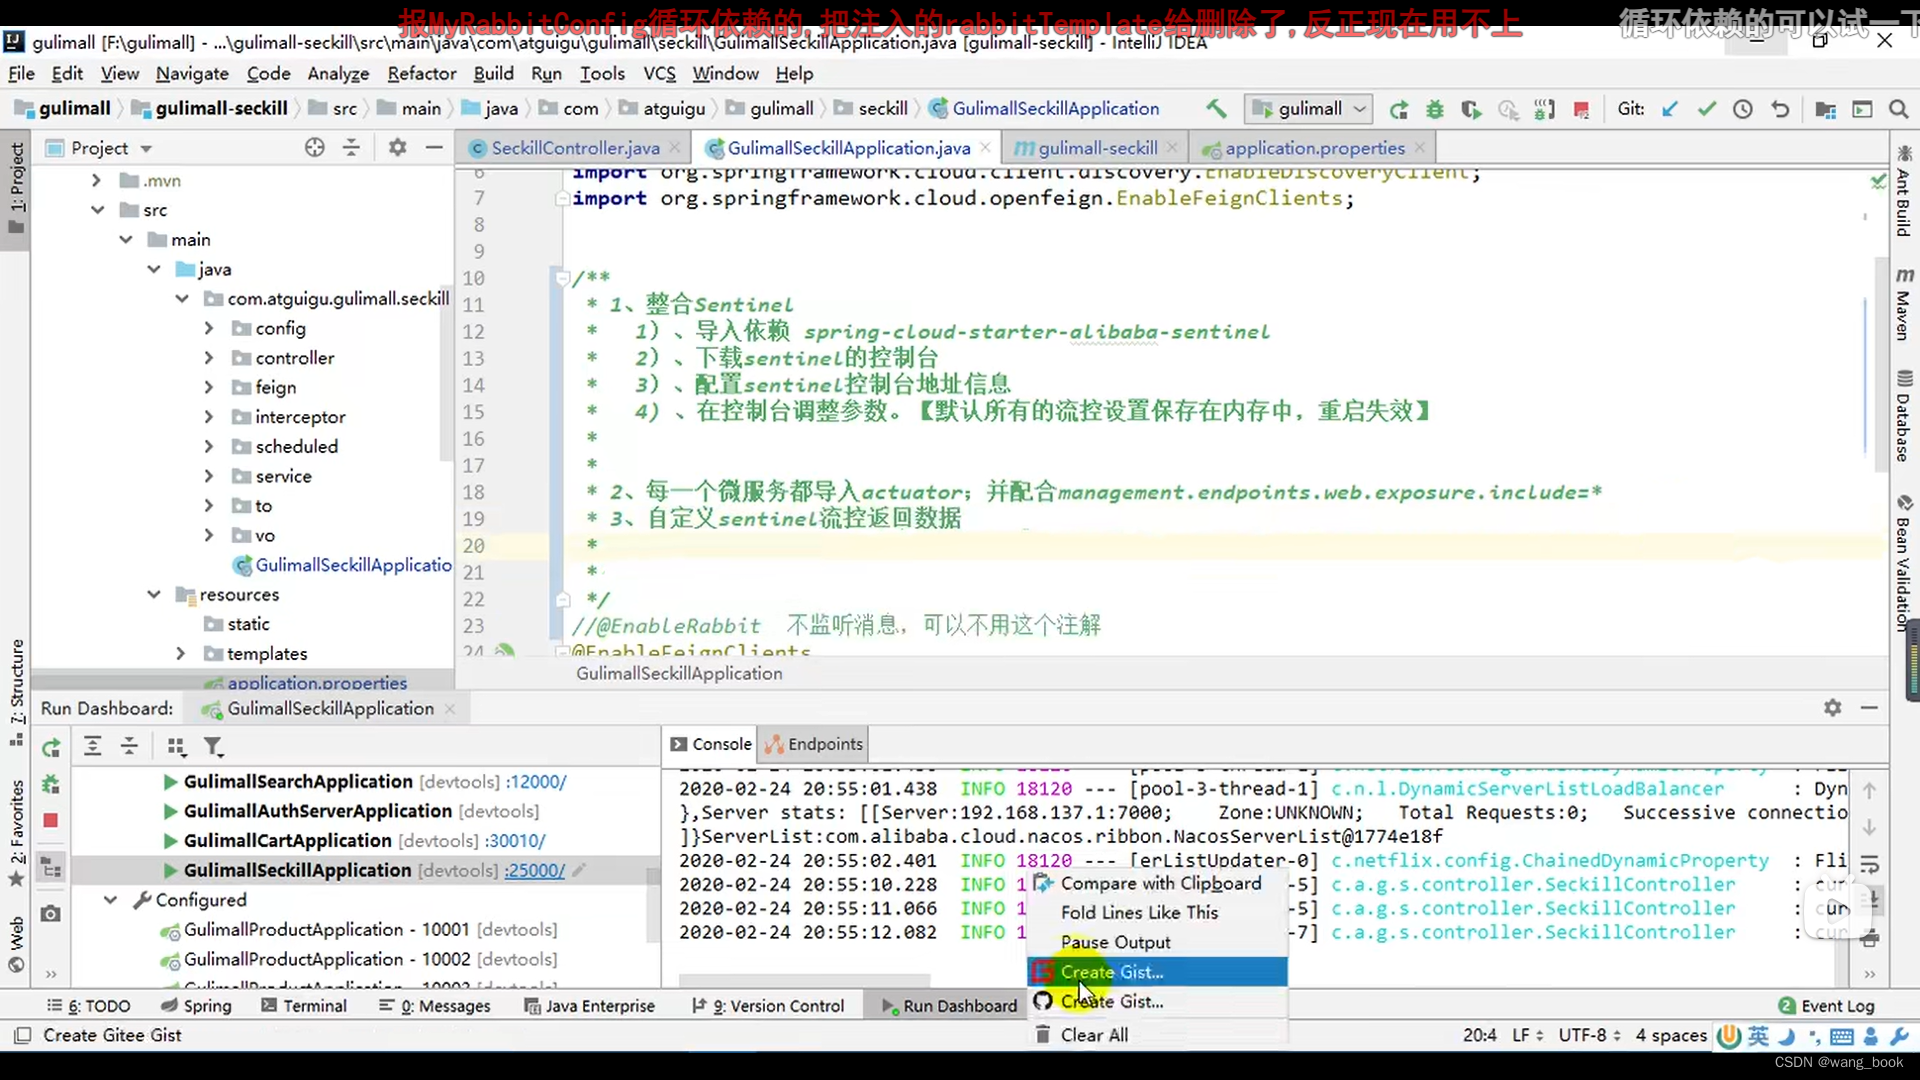Open the Database side panel

click(x=1903, y=415)
